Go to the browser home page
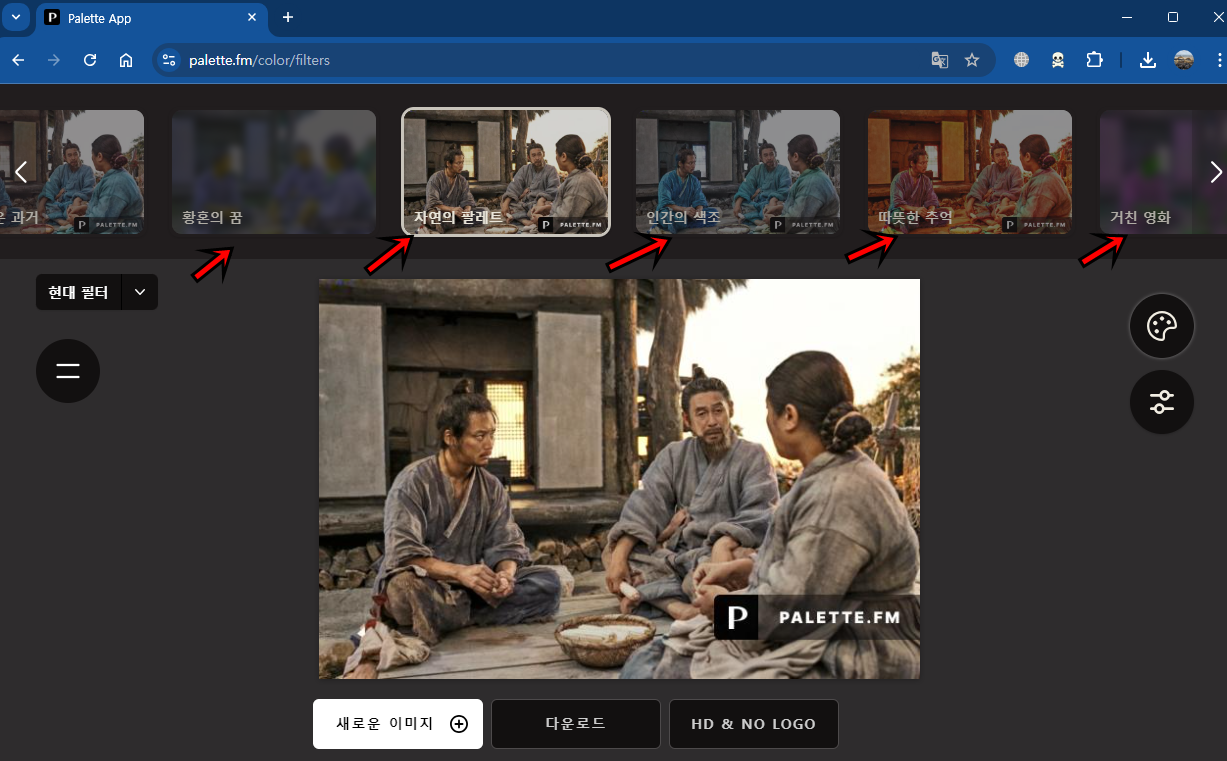The height and width of the screenshot is (761, 1227). pos(126,60)
